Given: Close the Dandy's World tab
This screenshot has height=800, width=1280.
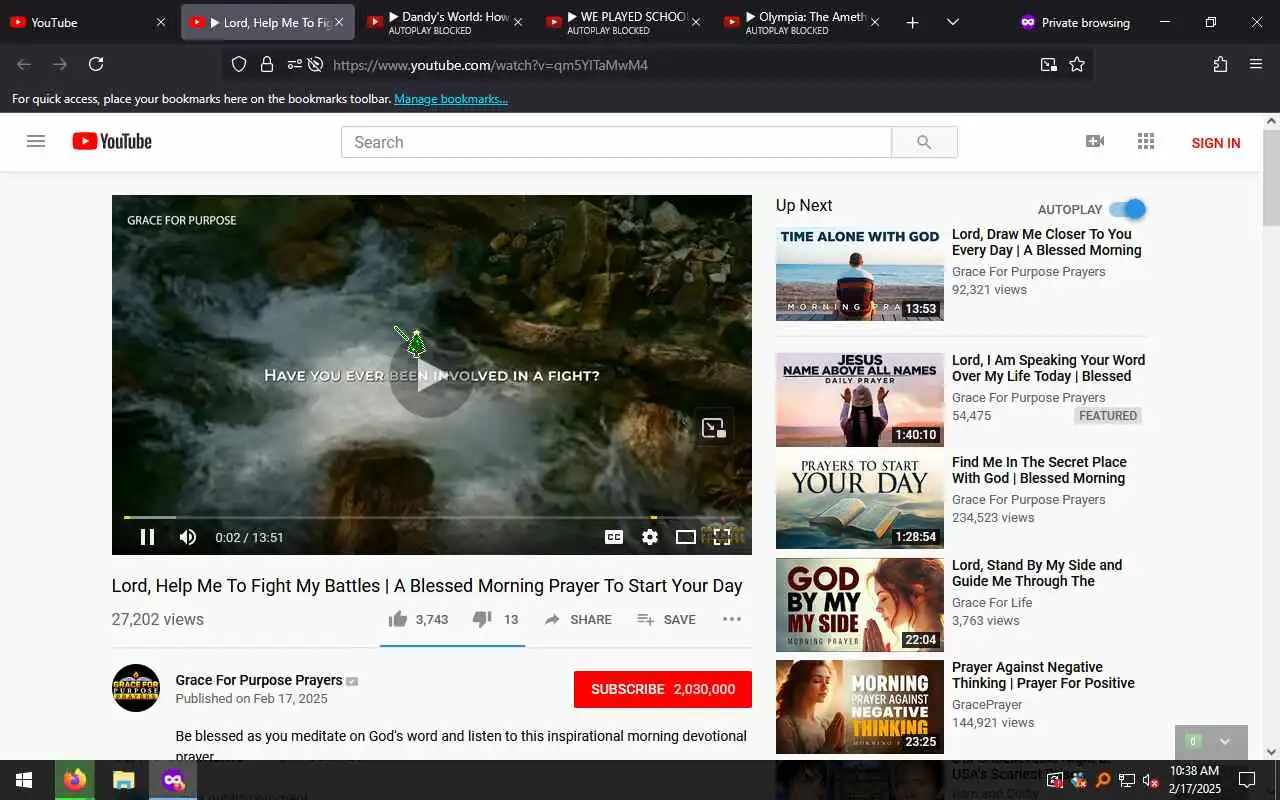Looking at the screenshot, I should [518, 22].
